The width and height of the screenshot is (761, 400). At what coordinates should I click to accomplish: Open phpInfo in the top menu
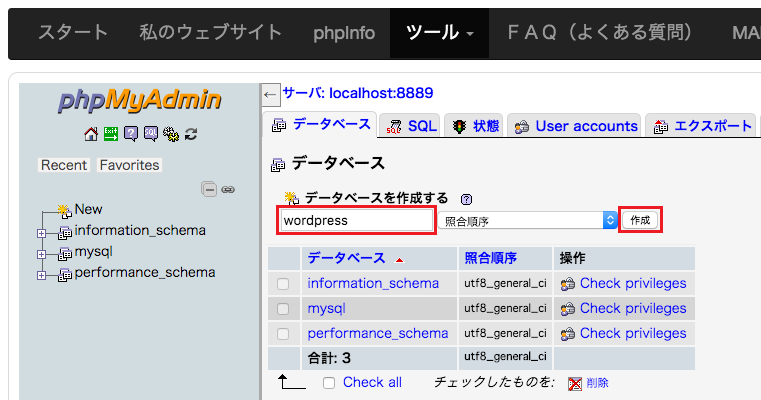click(x=344, y=33)
